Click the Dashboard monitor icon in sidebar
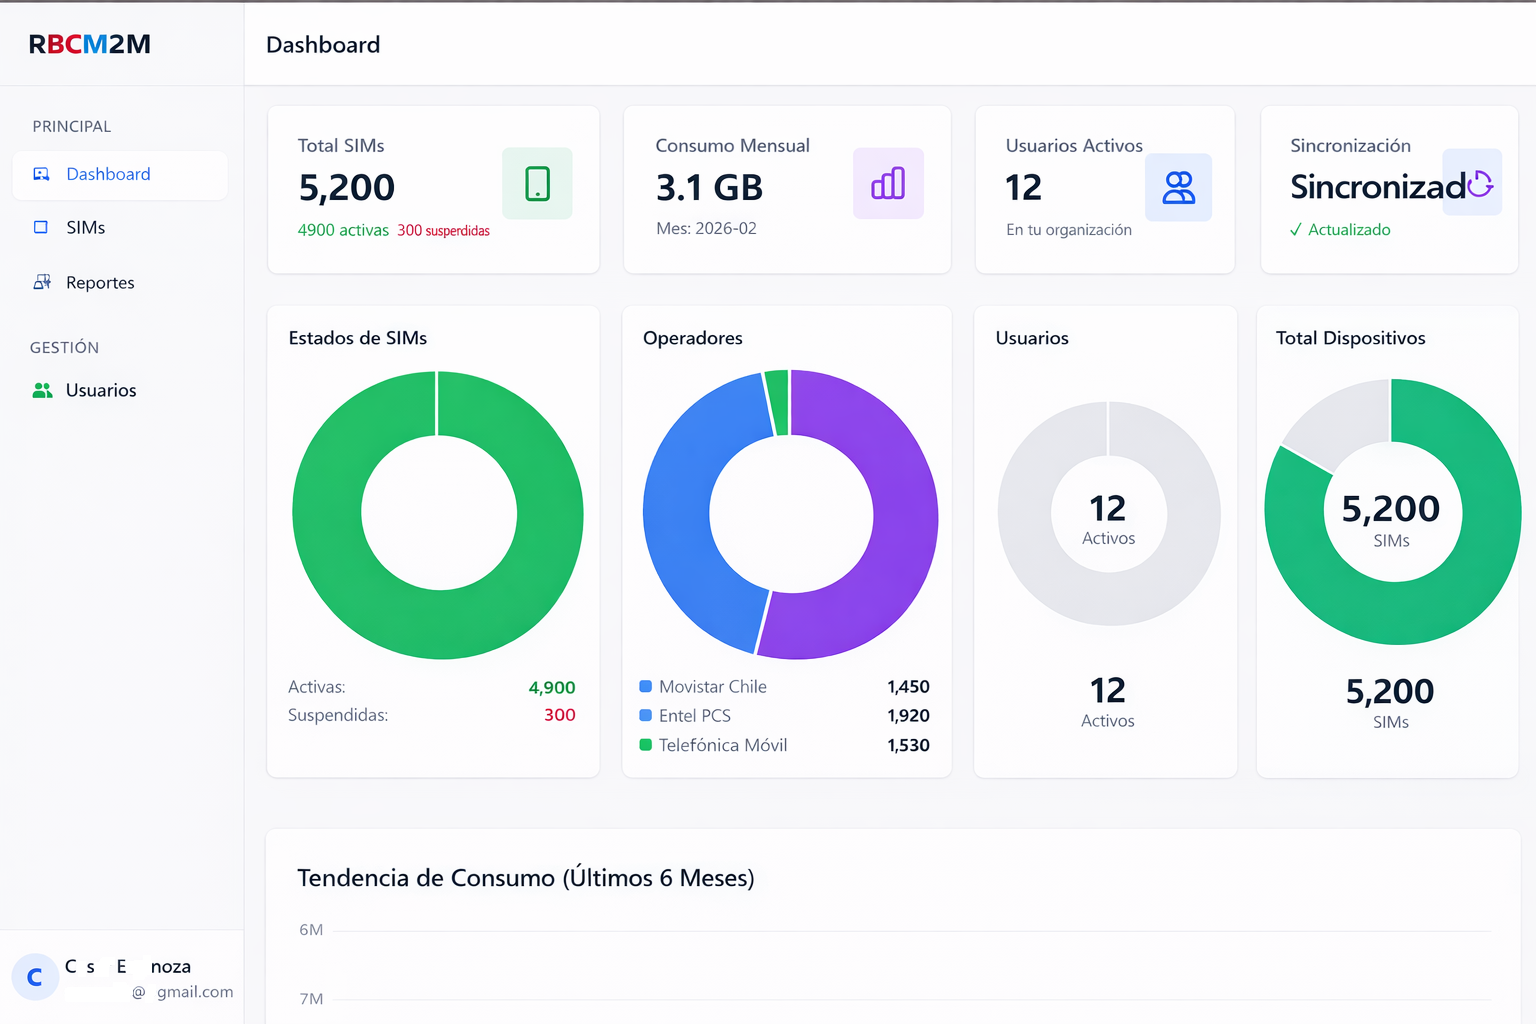Image resolution: width=1536 pixels, height=1024 pixels. click(x=41, y=174)
